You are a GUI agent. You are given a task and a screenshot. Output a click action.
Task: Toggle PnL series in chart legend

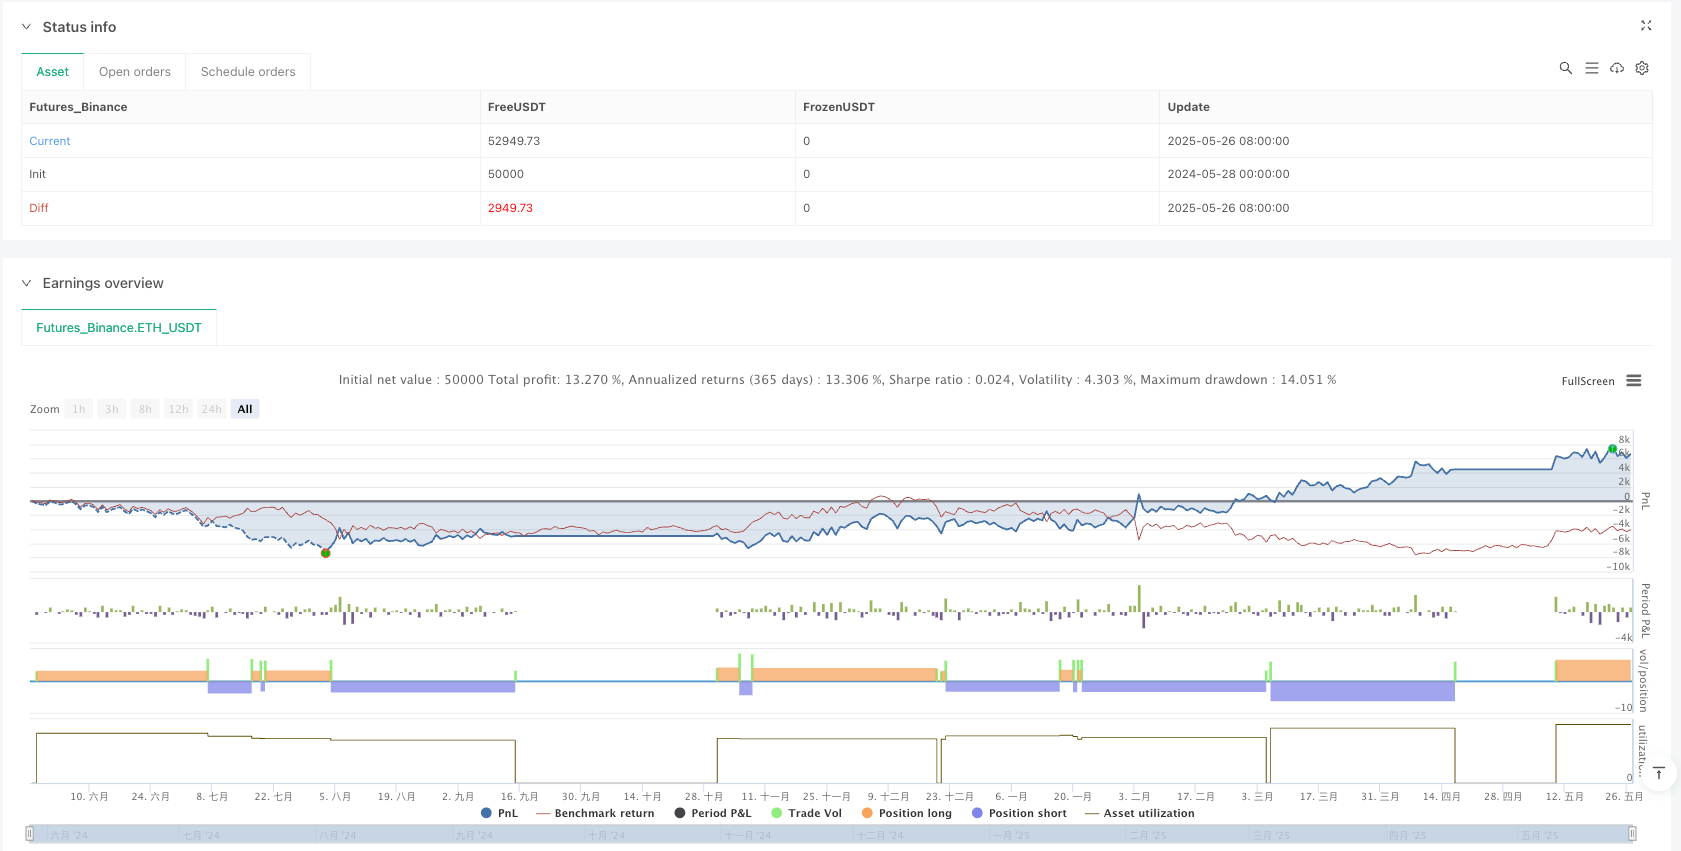point(500,813)
